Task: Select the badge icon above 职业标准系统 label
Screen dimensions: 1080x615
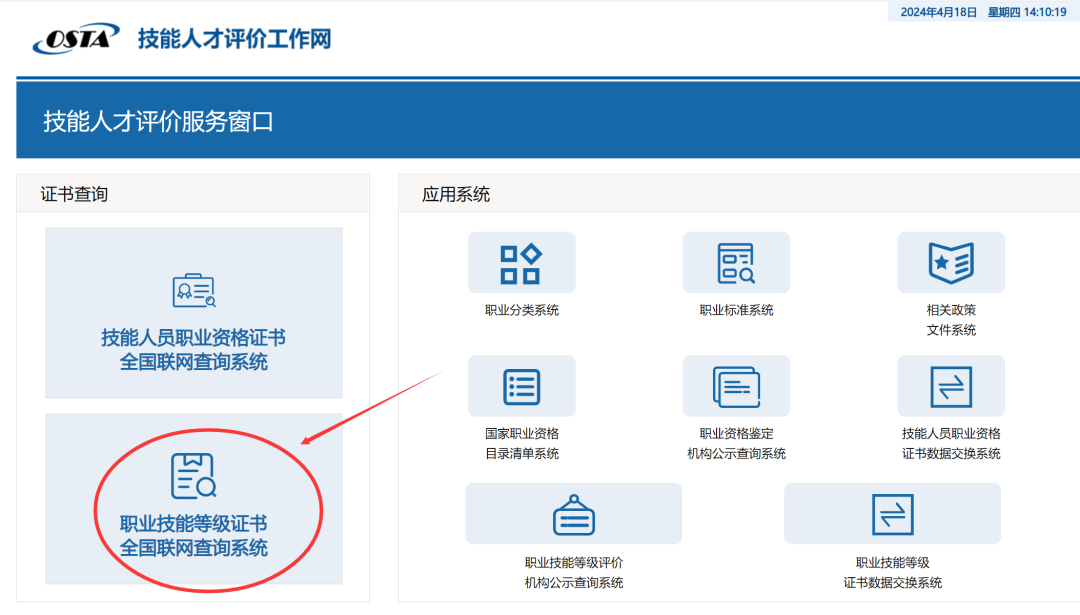Action: tap(736, 262)
